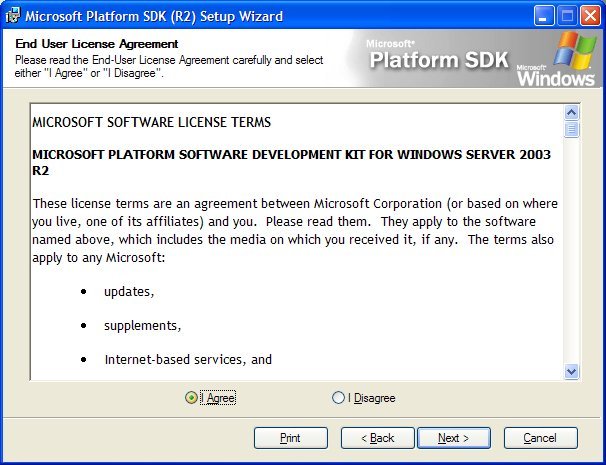Click the Platform SDK banner logo text
The width and height of the screenshot is (606, 465).
[437, 59]
